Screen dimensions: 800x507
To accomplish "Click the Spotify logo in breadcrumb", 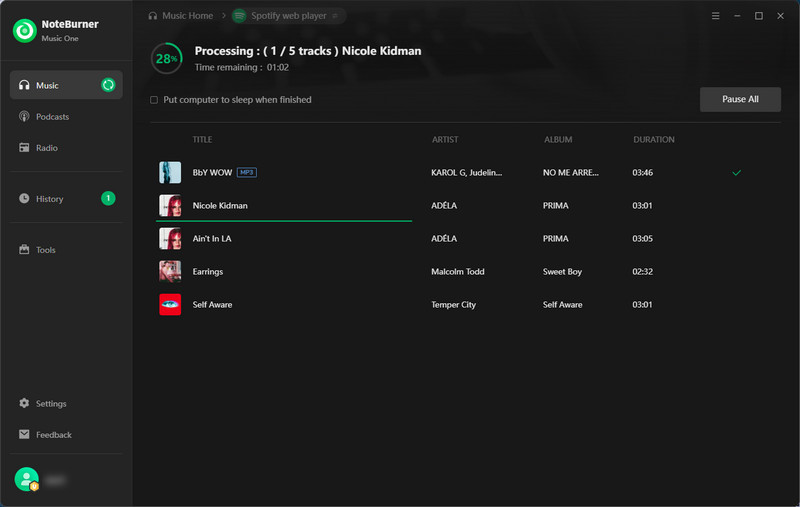I will pyautogui.click(x=239, y=16).
